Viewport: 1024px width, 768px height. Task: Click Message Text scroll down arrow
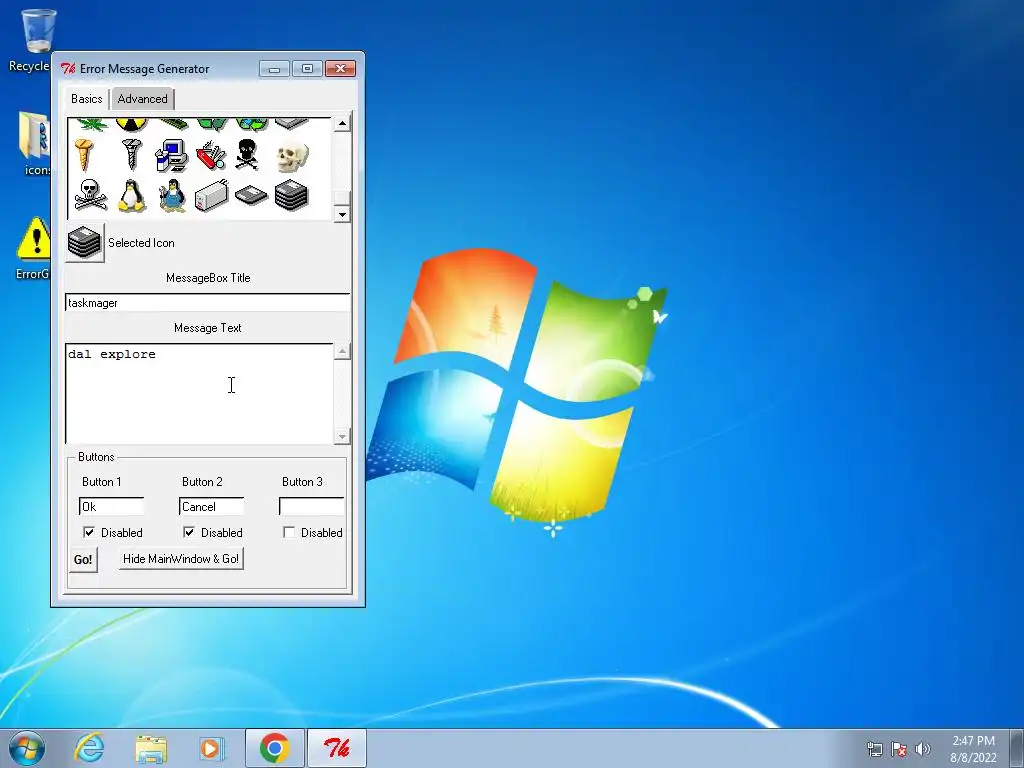tap(342, 436)
